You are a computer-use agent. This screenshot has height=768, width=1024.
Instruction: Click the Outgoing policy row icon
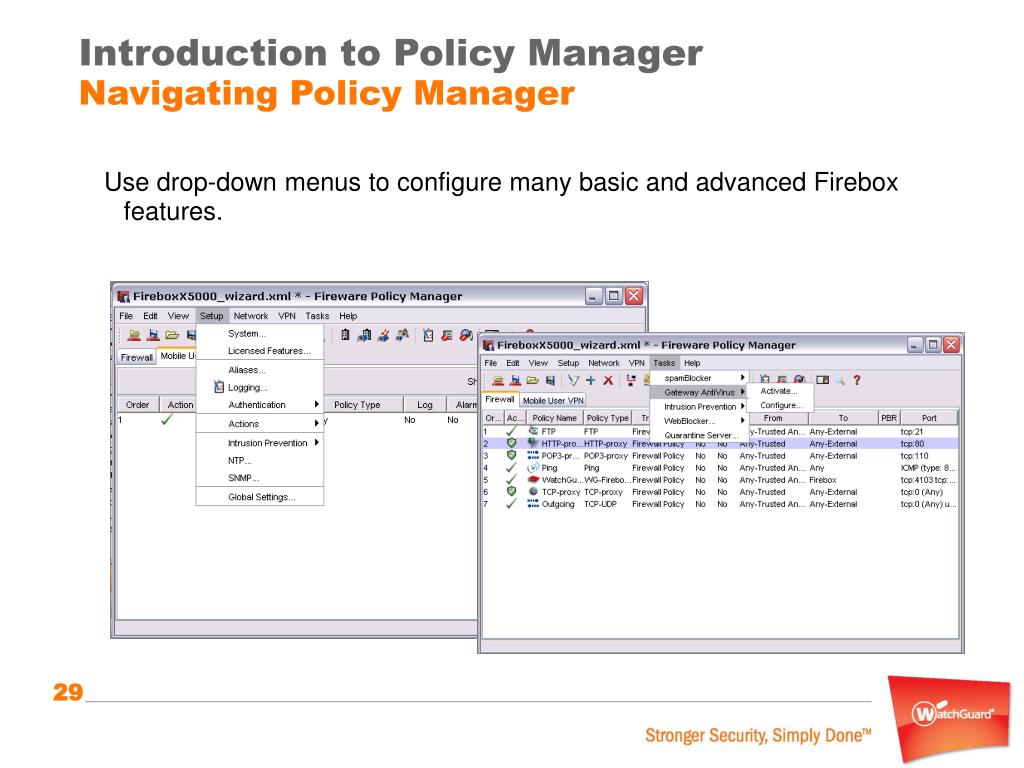click(533, 504)
